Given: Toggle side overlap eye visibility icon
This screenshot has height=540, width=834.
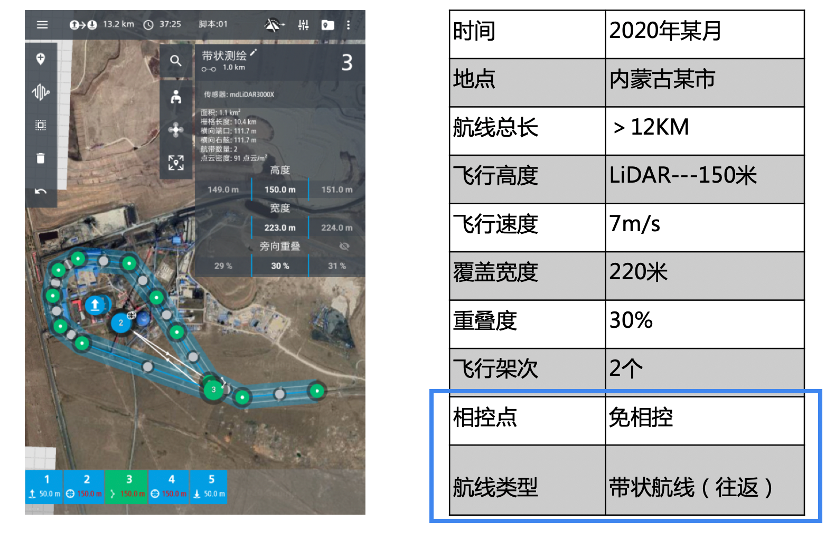Looking at the screenshot, I should click(345, 245).
